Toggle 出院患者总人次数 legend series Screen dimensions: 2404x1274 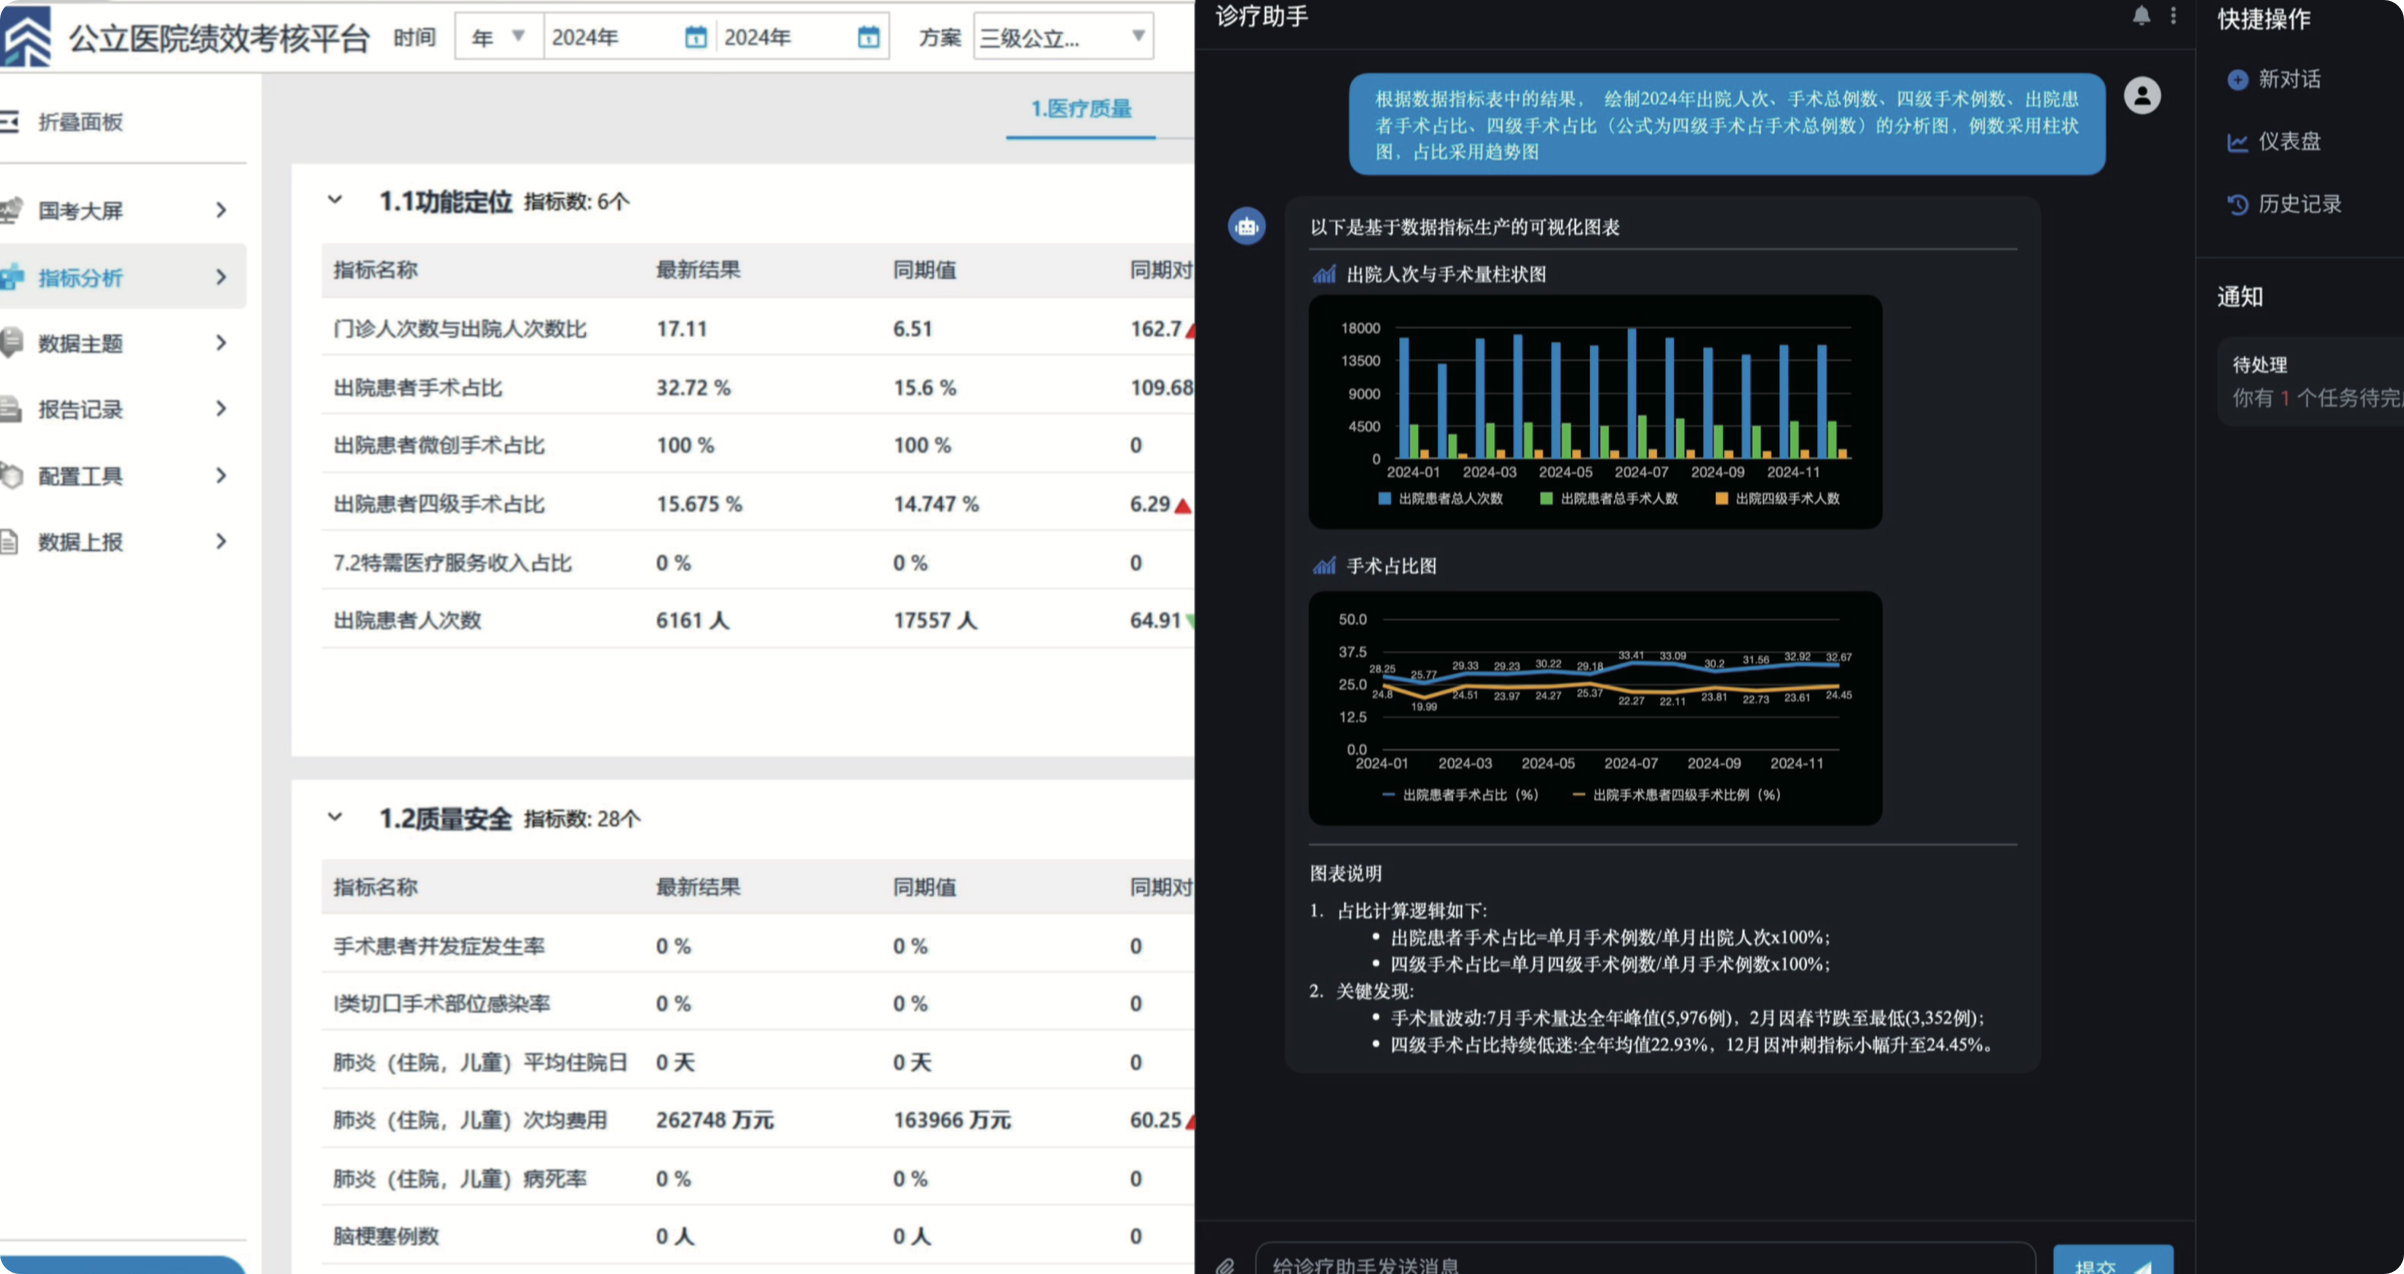1441,498
